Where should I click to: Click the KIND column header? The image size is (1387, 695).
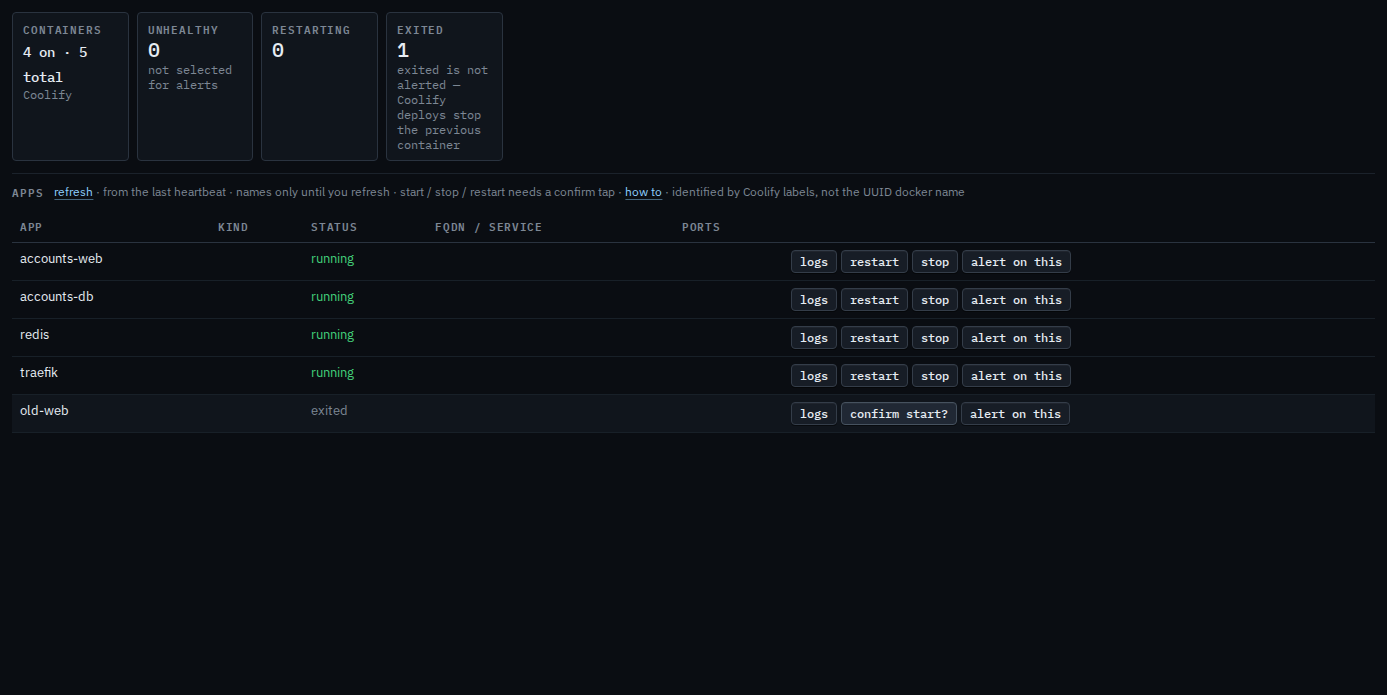233,227
